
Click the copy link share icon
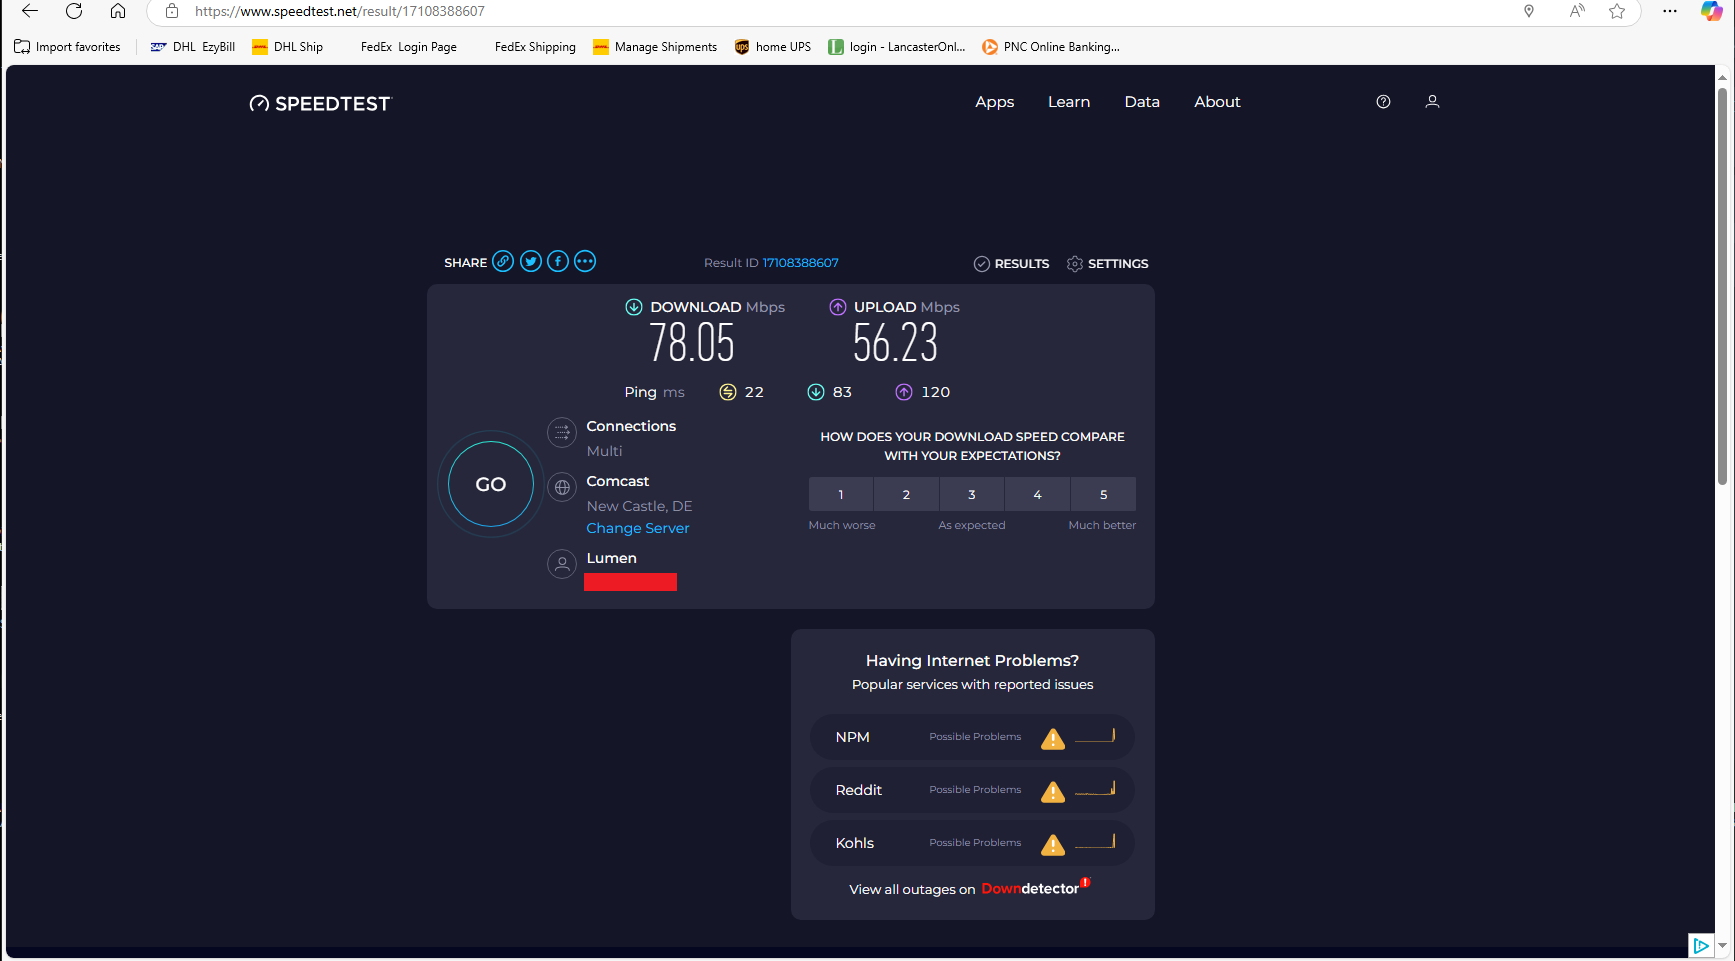tap(503, 262)
